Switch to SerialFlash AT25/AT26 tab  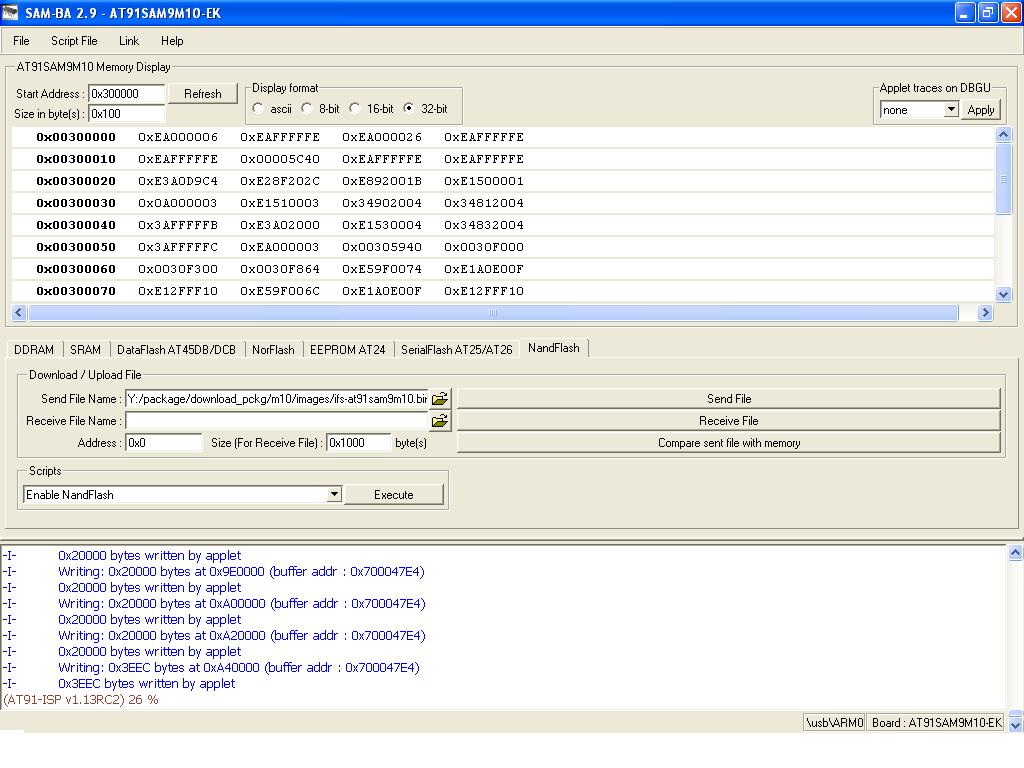tap(456, 349)
